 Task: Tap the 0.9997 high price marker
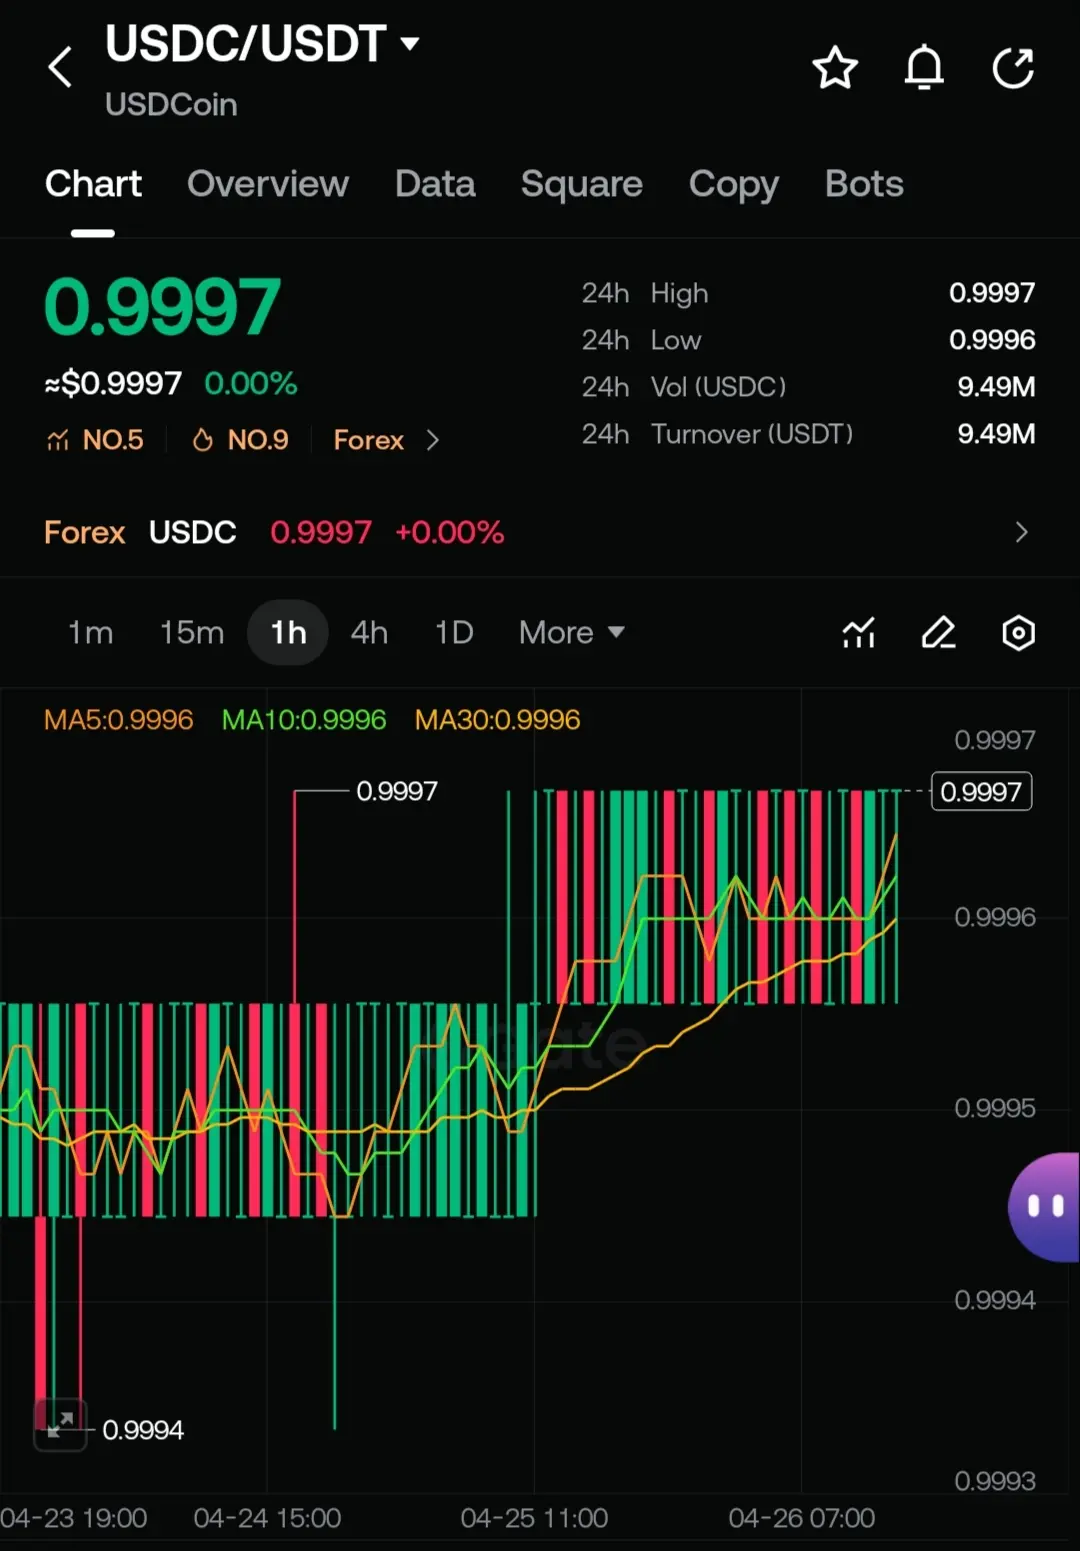point(397,791)
